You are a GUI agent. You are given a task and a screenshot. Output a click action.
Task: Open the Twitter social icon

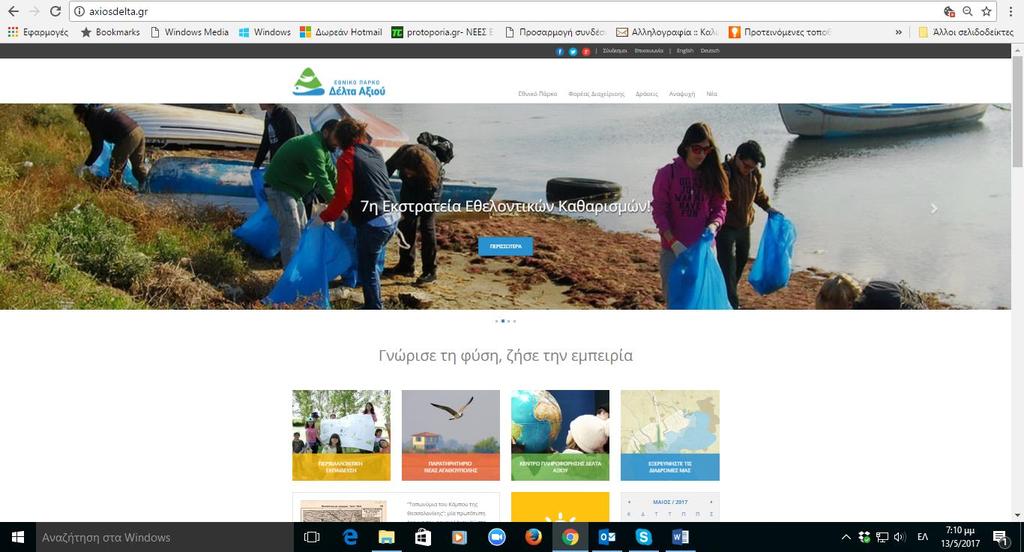tap(573, 51)
